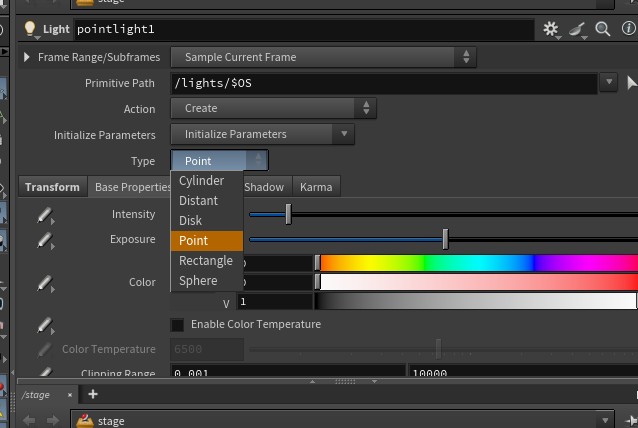Click the Initialize Parameters button
Screen dimensions: 638x428
(263, 134)
